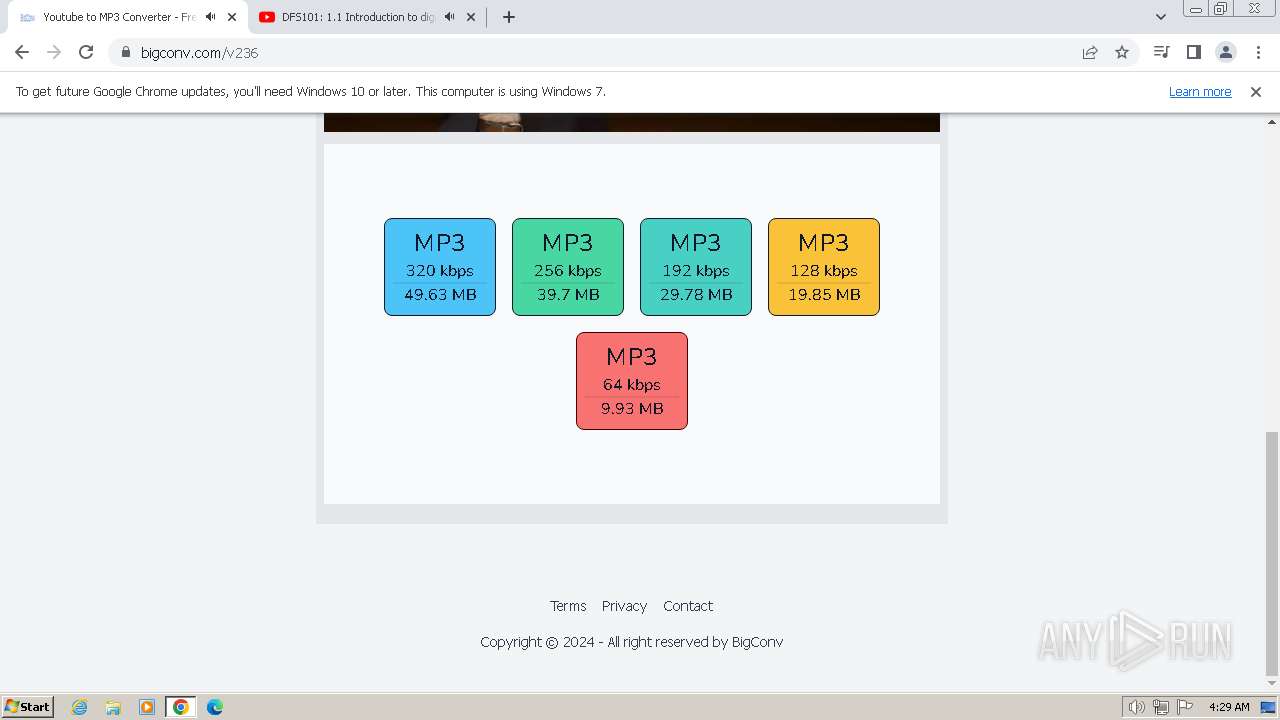Screen dimensions: 1280x720
Task: Bookmark this page with star icon
Action: tap(1122, 52)
